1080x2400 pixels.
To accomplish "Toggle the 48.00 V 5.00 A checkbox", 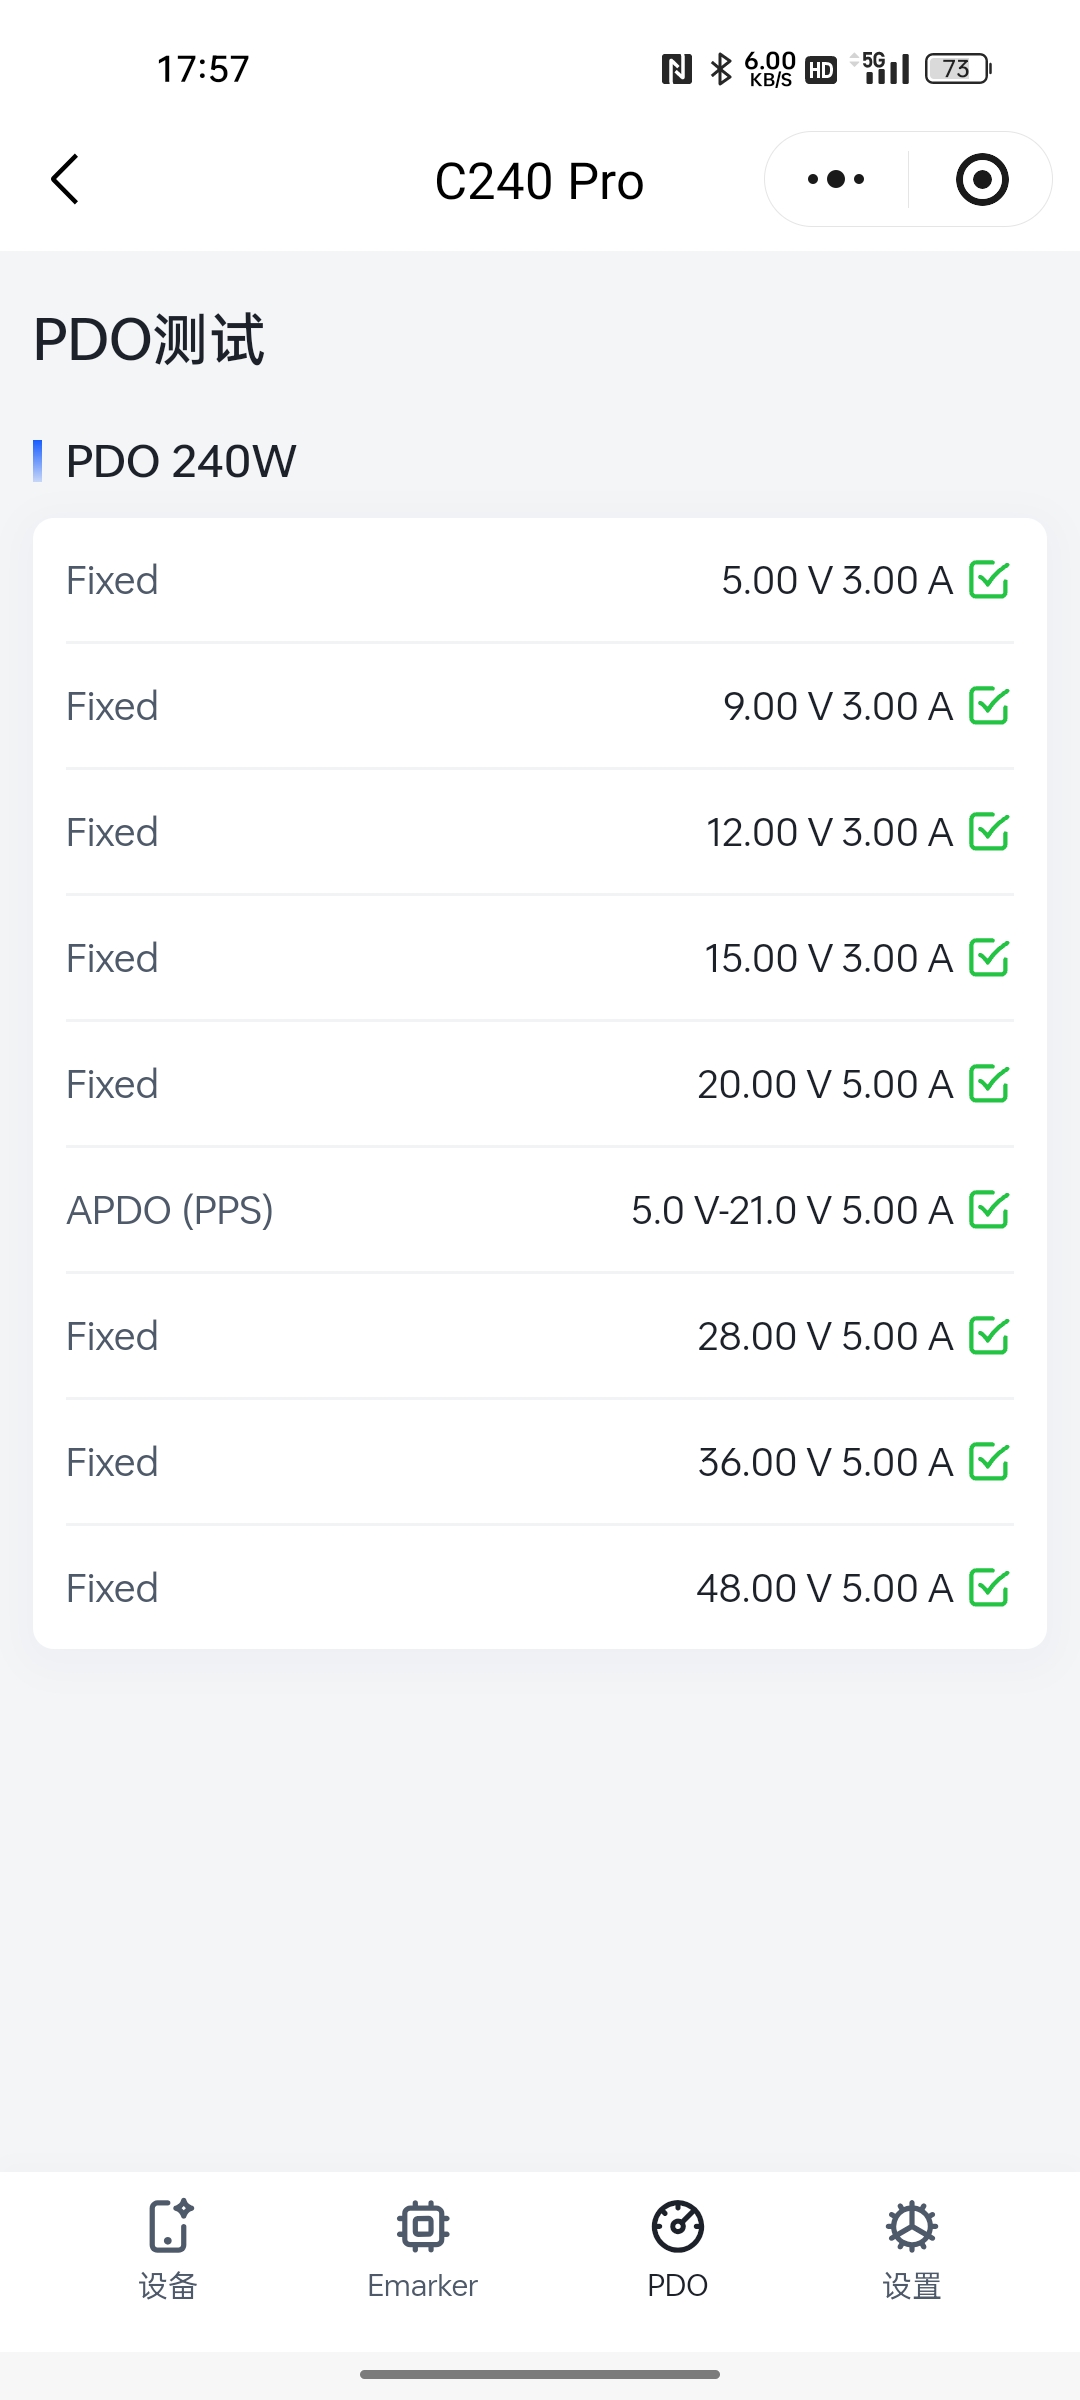I will (989, 1588).
